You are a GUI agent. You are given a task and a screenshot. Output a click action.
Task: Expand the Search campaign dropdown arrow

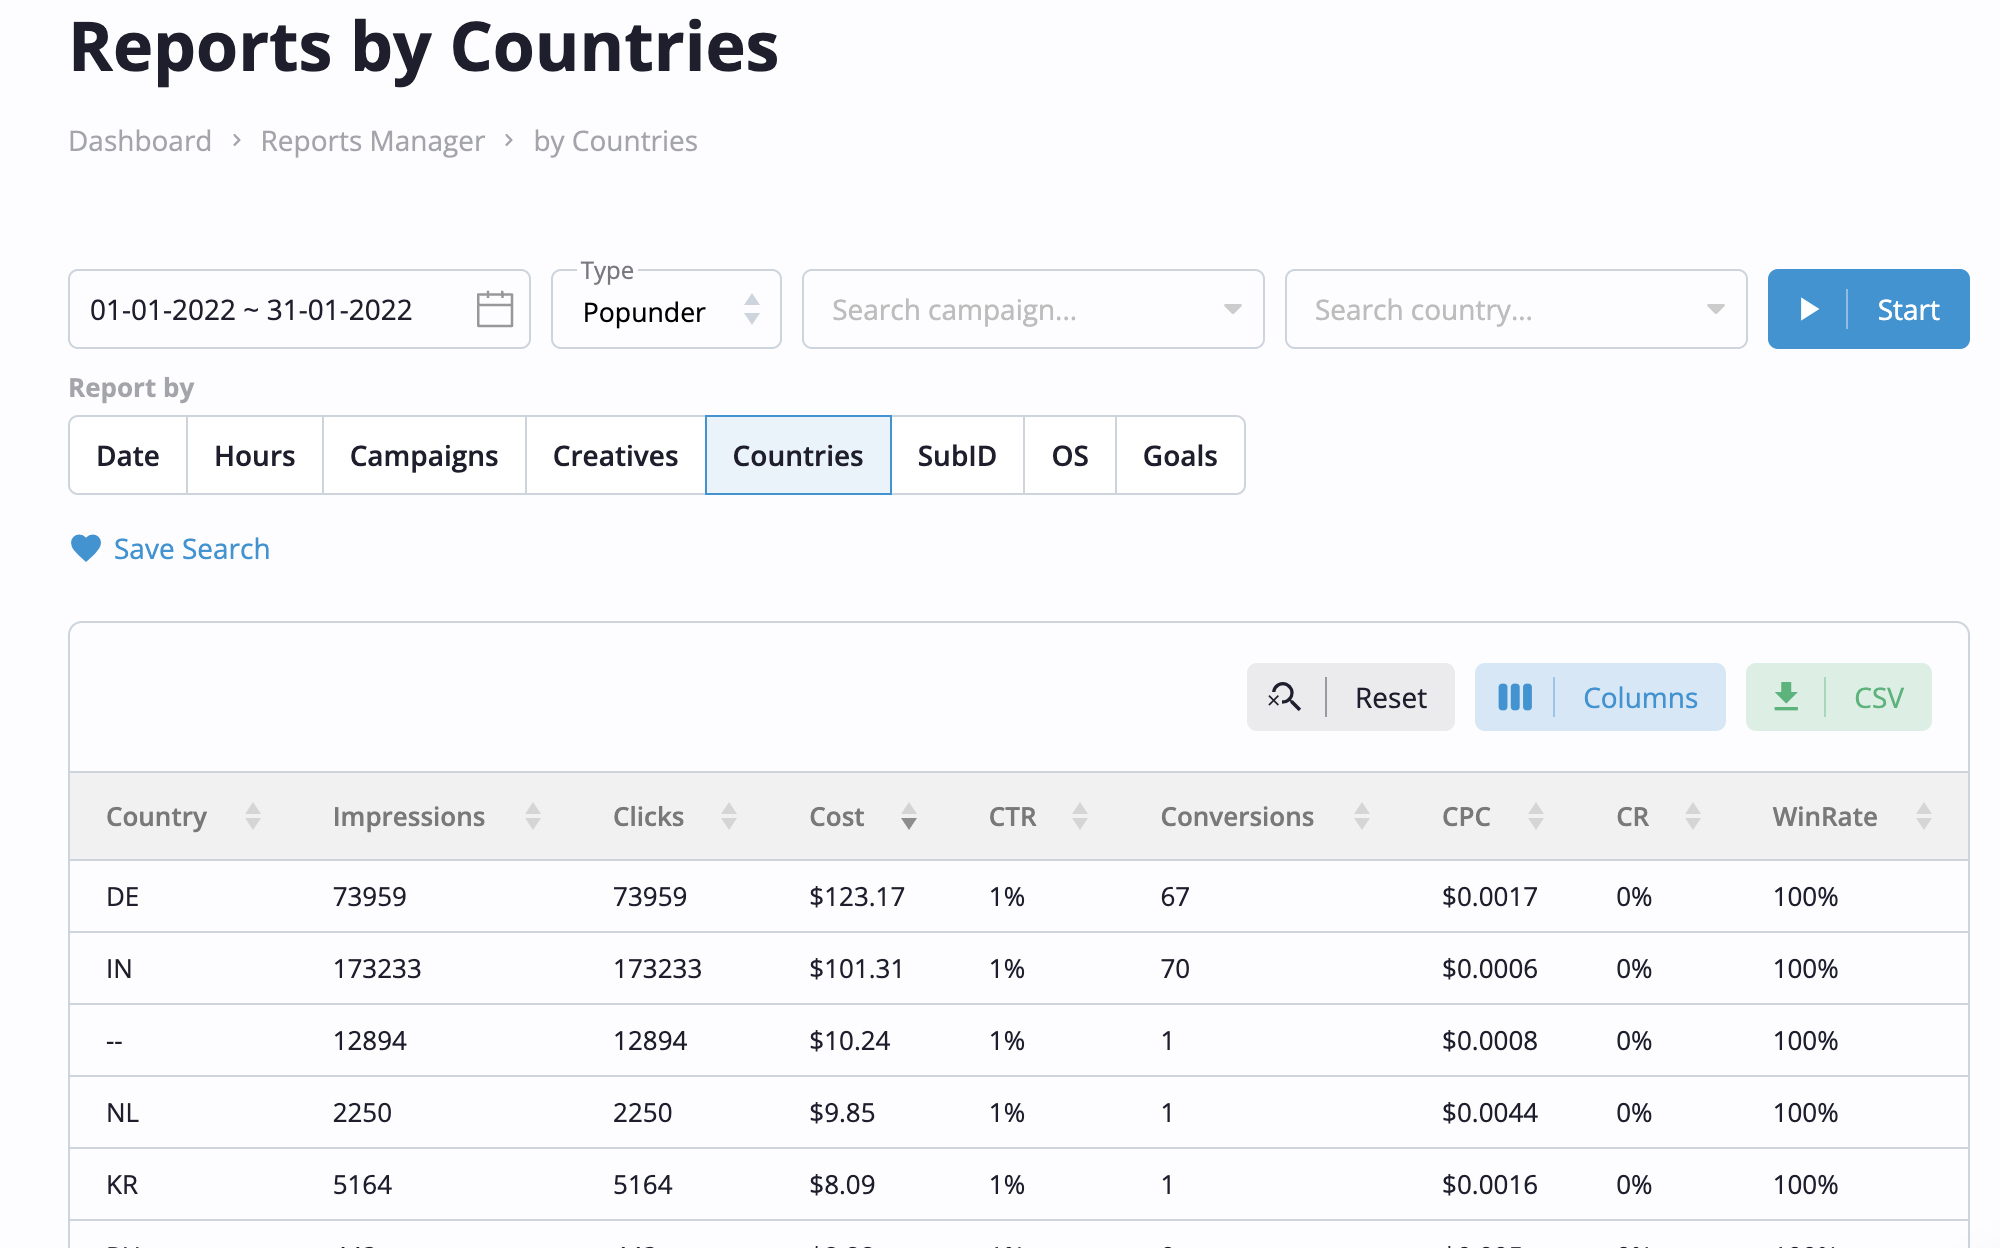[1233, 309]
